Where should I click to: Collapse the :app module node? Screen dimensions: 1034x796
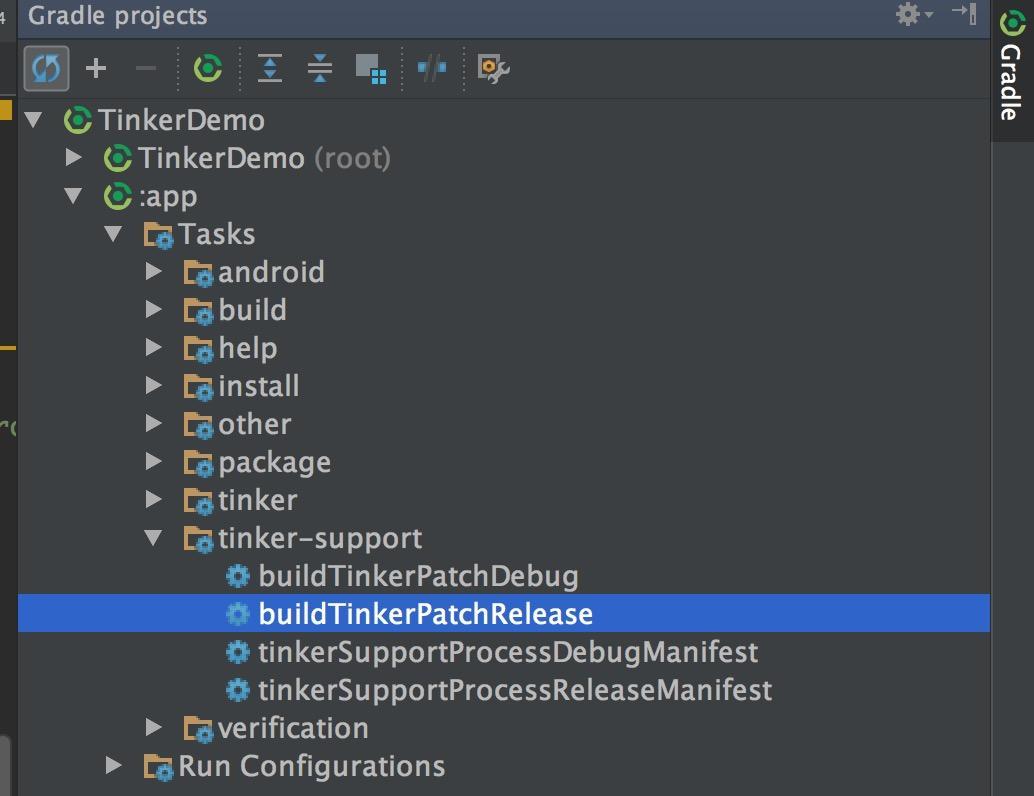(73, 196)
